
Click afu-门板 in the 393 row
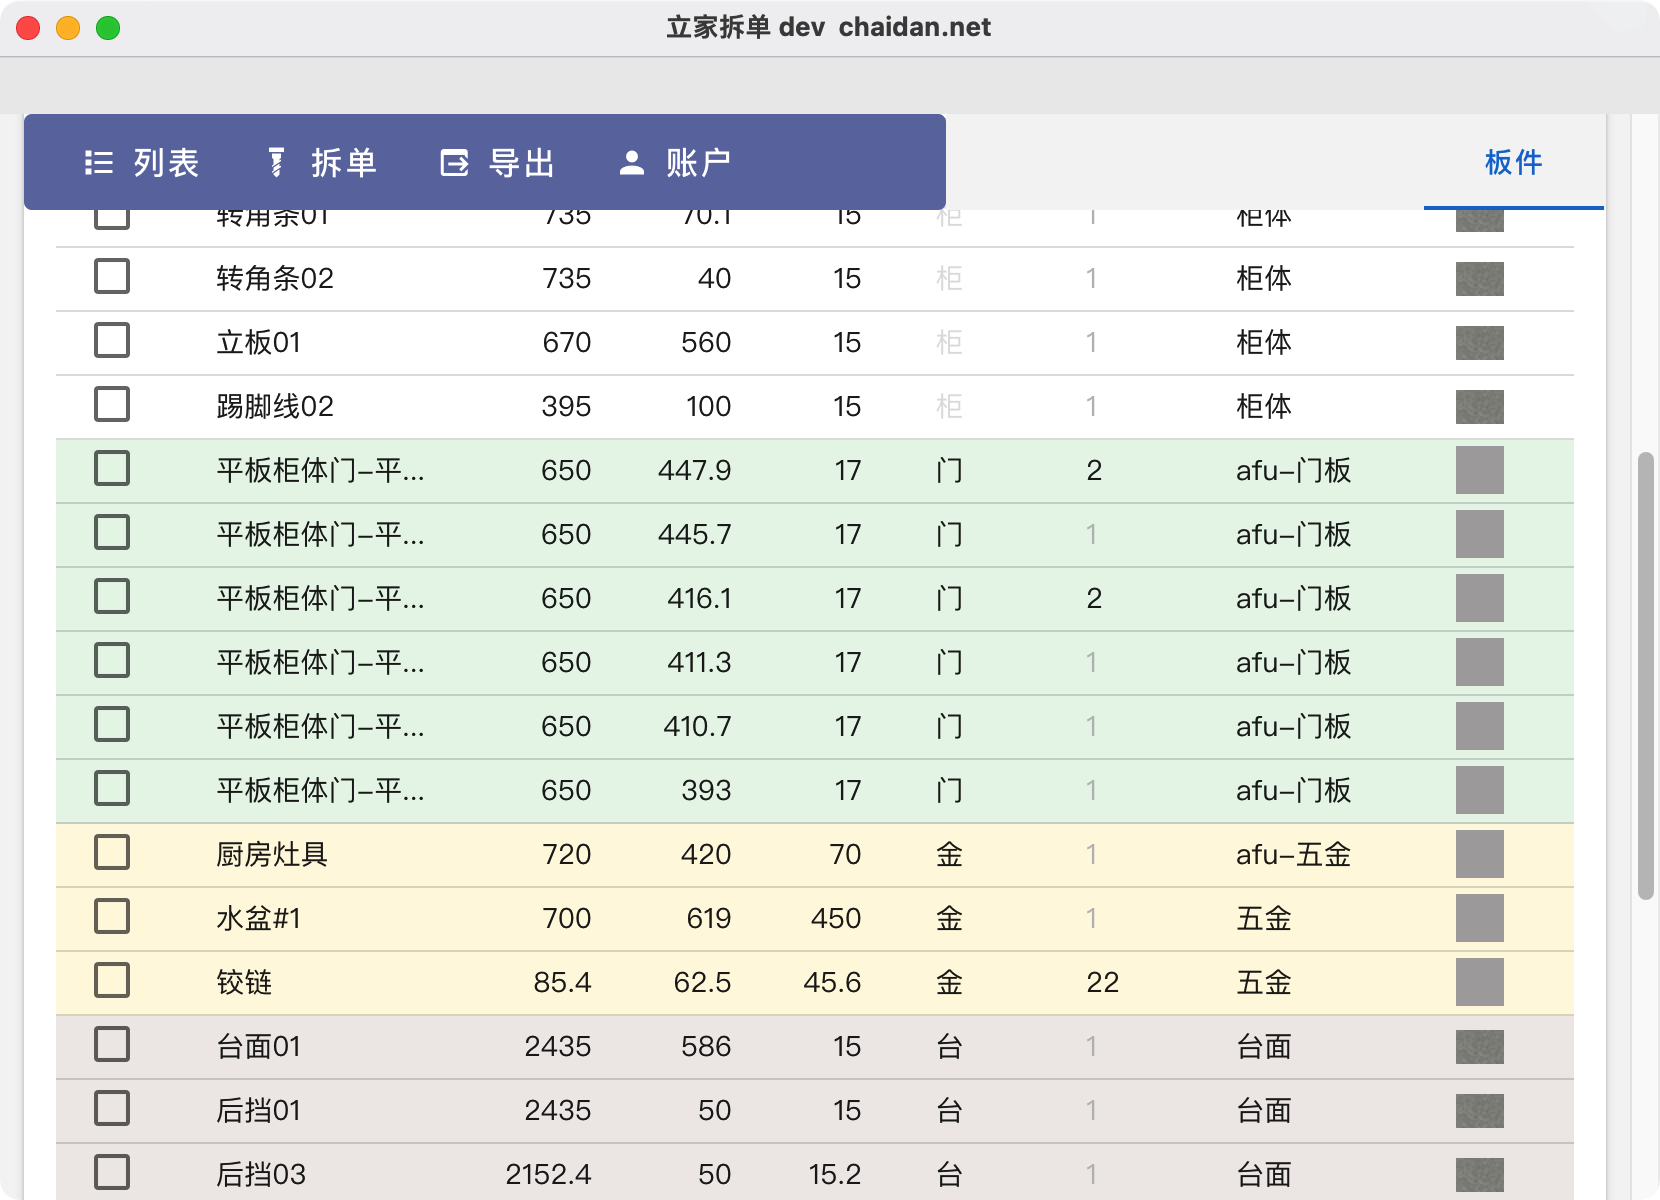coord(1293,790)
